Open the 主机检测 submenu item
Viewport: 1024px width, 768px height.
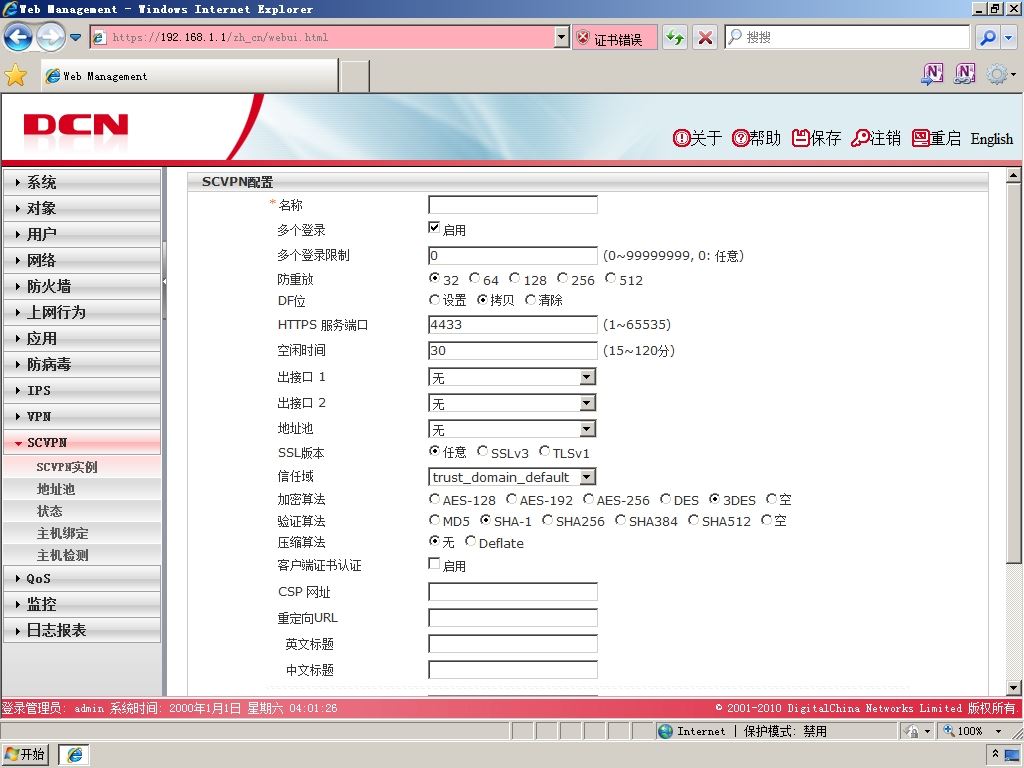82,555
